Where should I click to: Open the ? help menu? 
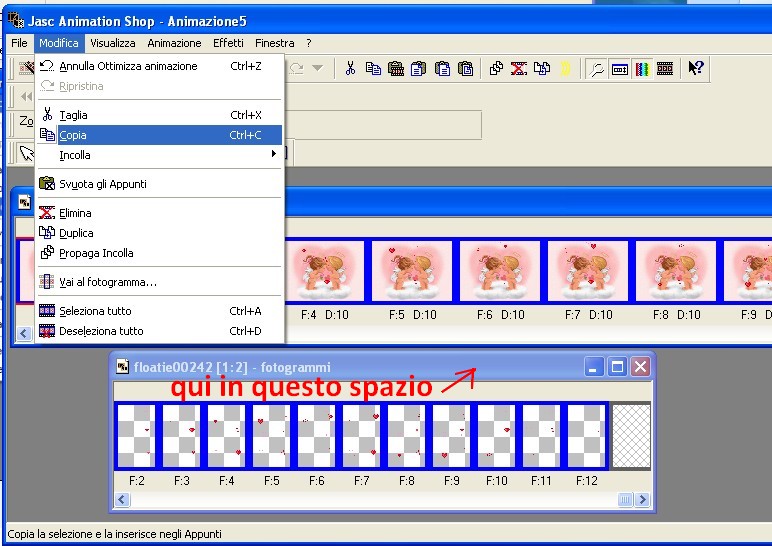tap(309, 43)
